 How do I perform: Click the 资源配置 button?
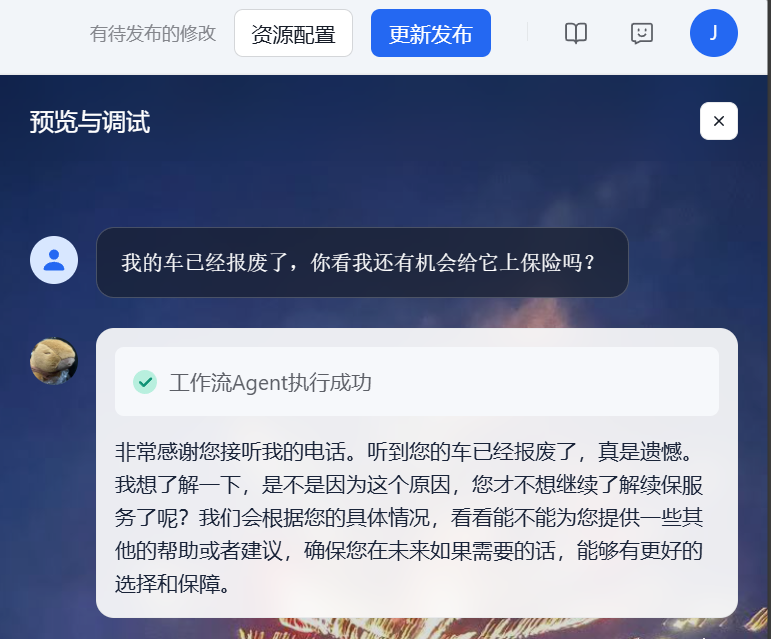(293, 33)
